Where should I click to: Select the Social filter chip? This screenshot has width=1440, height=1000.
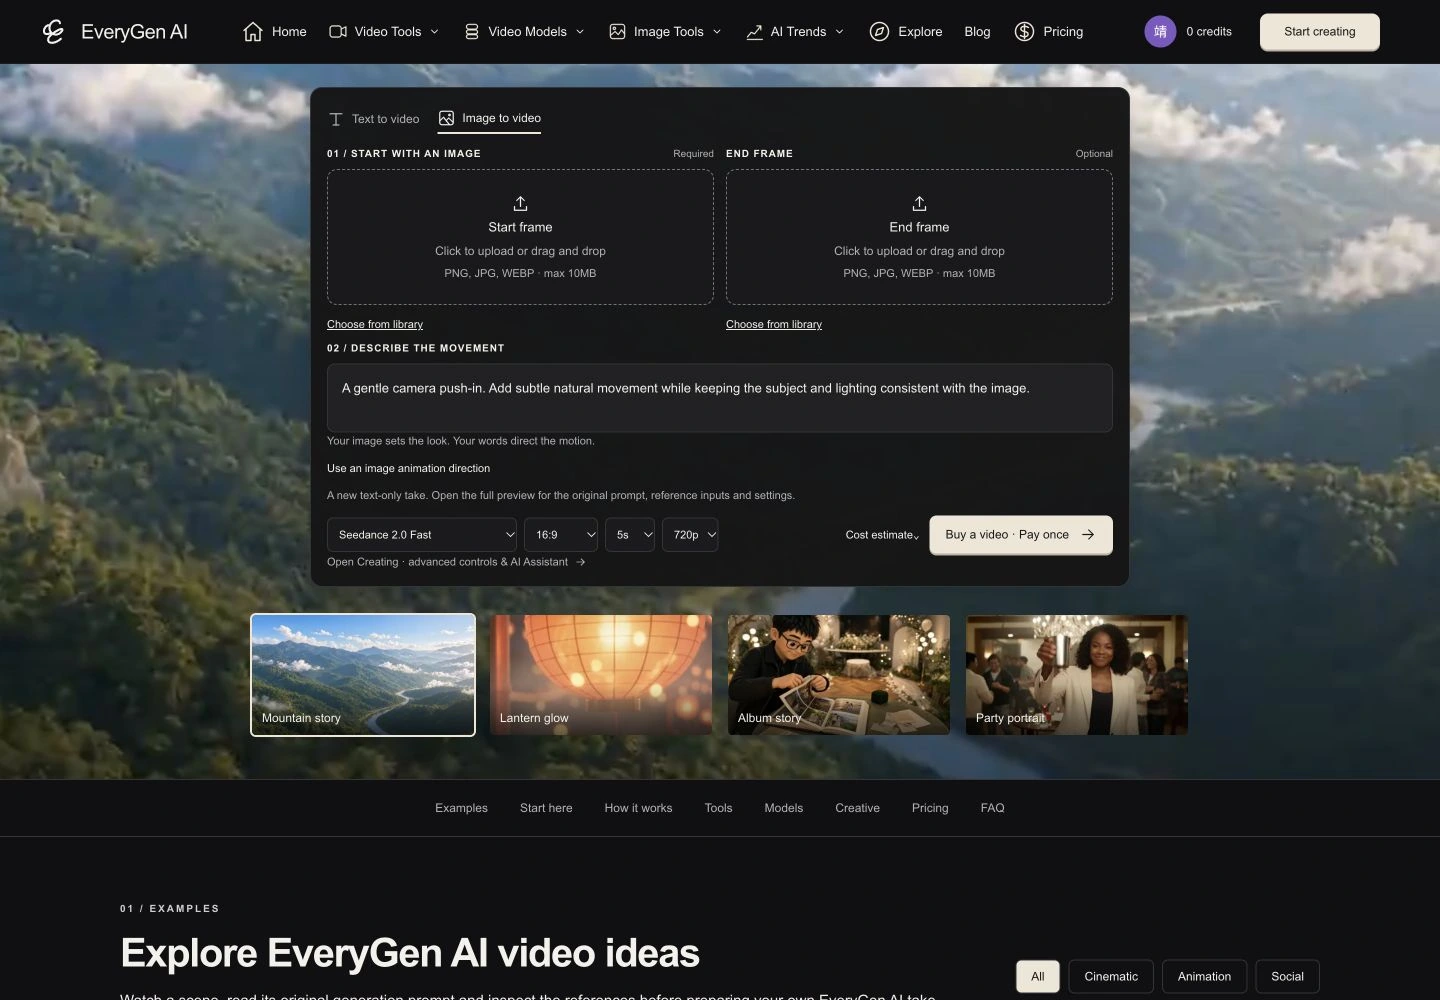1287,977
